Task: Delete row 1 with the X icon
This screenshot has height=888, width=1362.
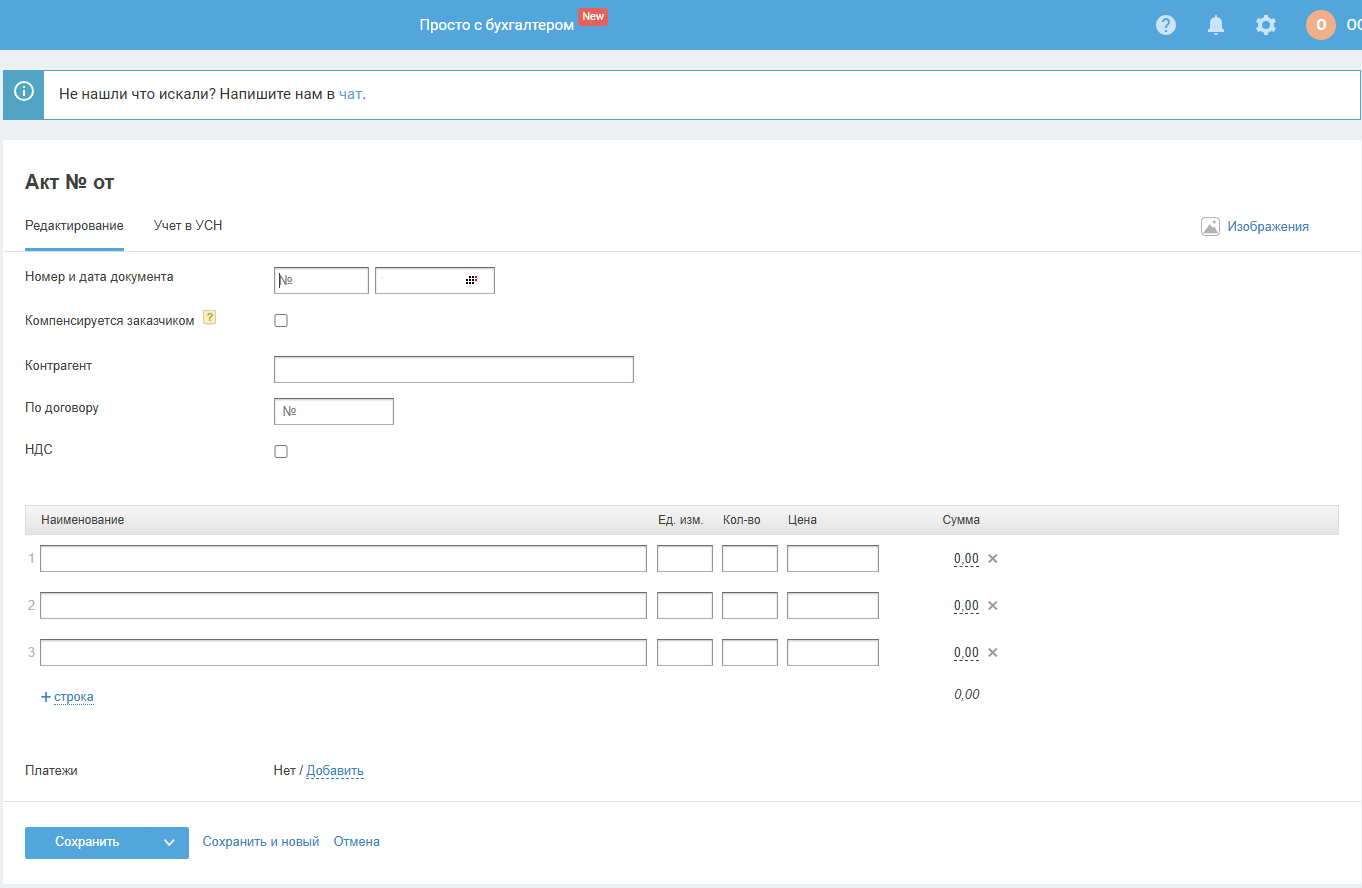Action: 993,559
